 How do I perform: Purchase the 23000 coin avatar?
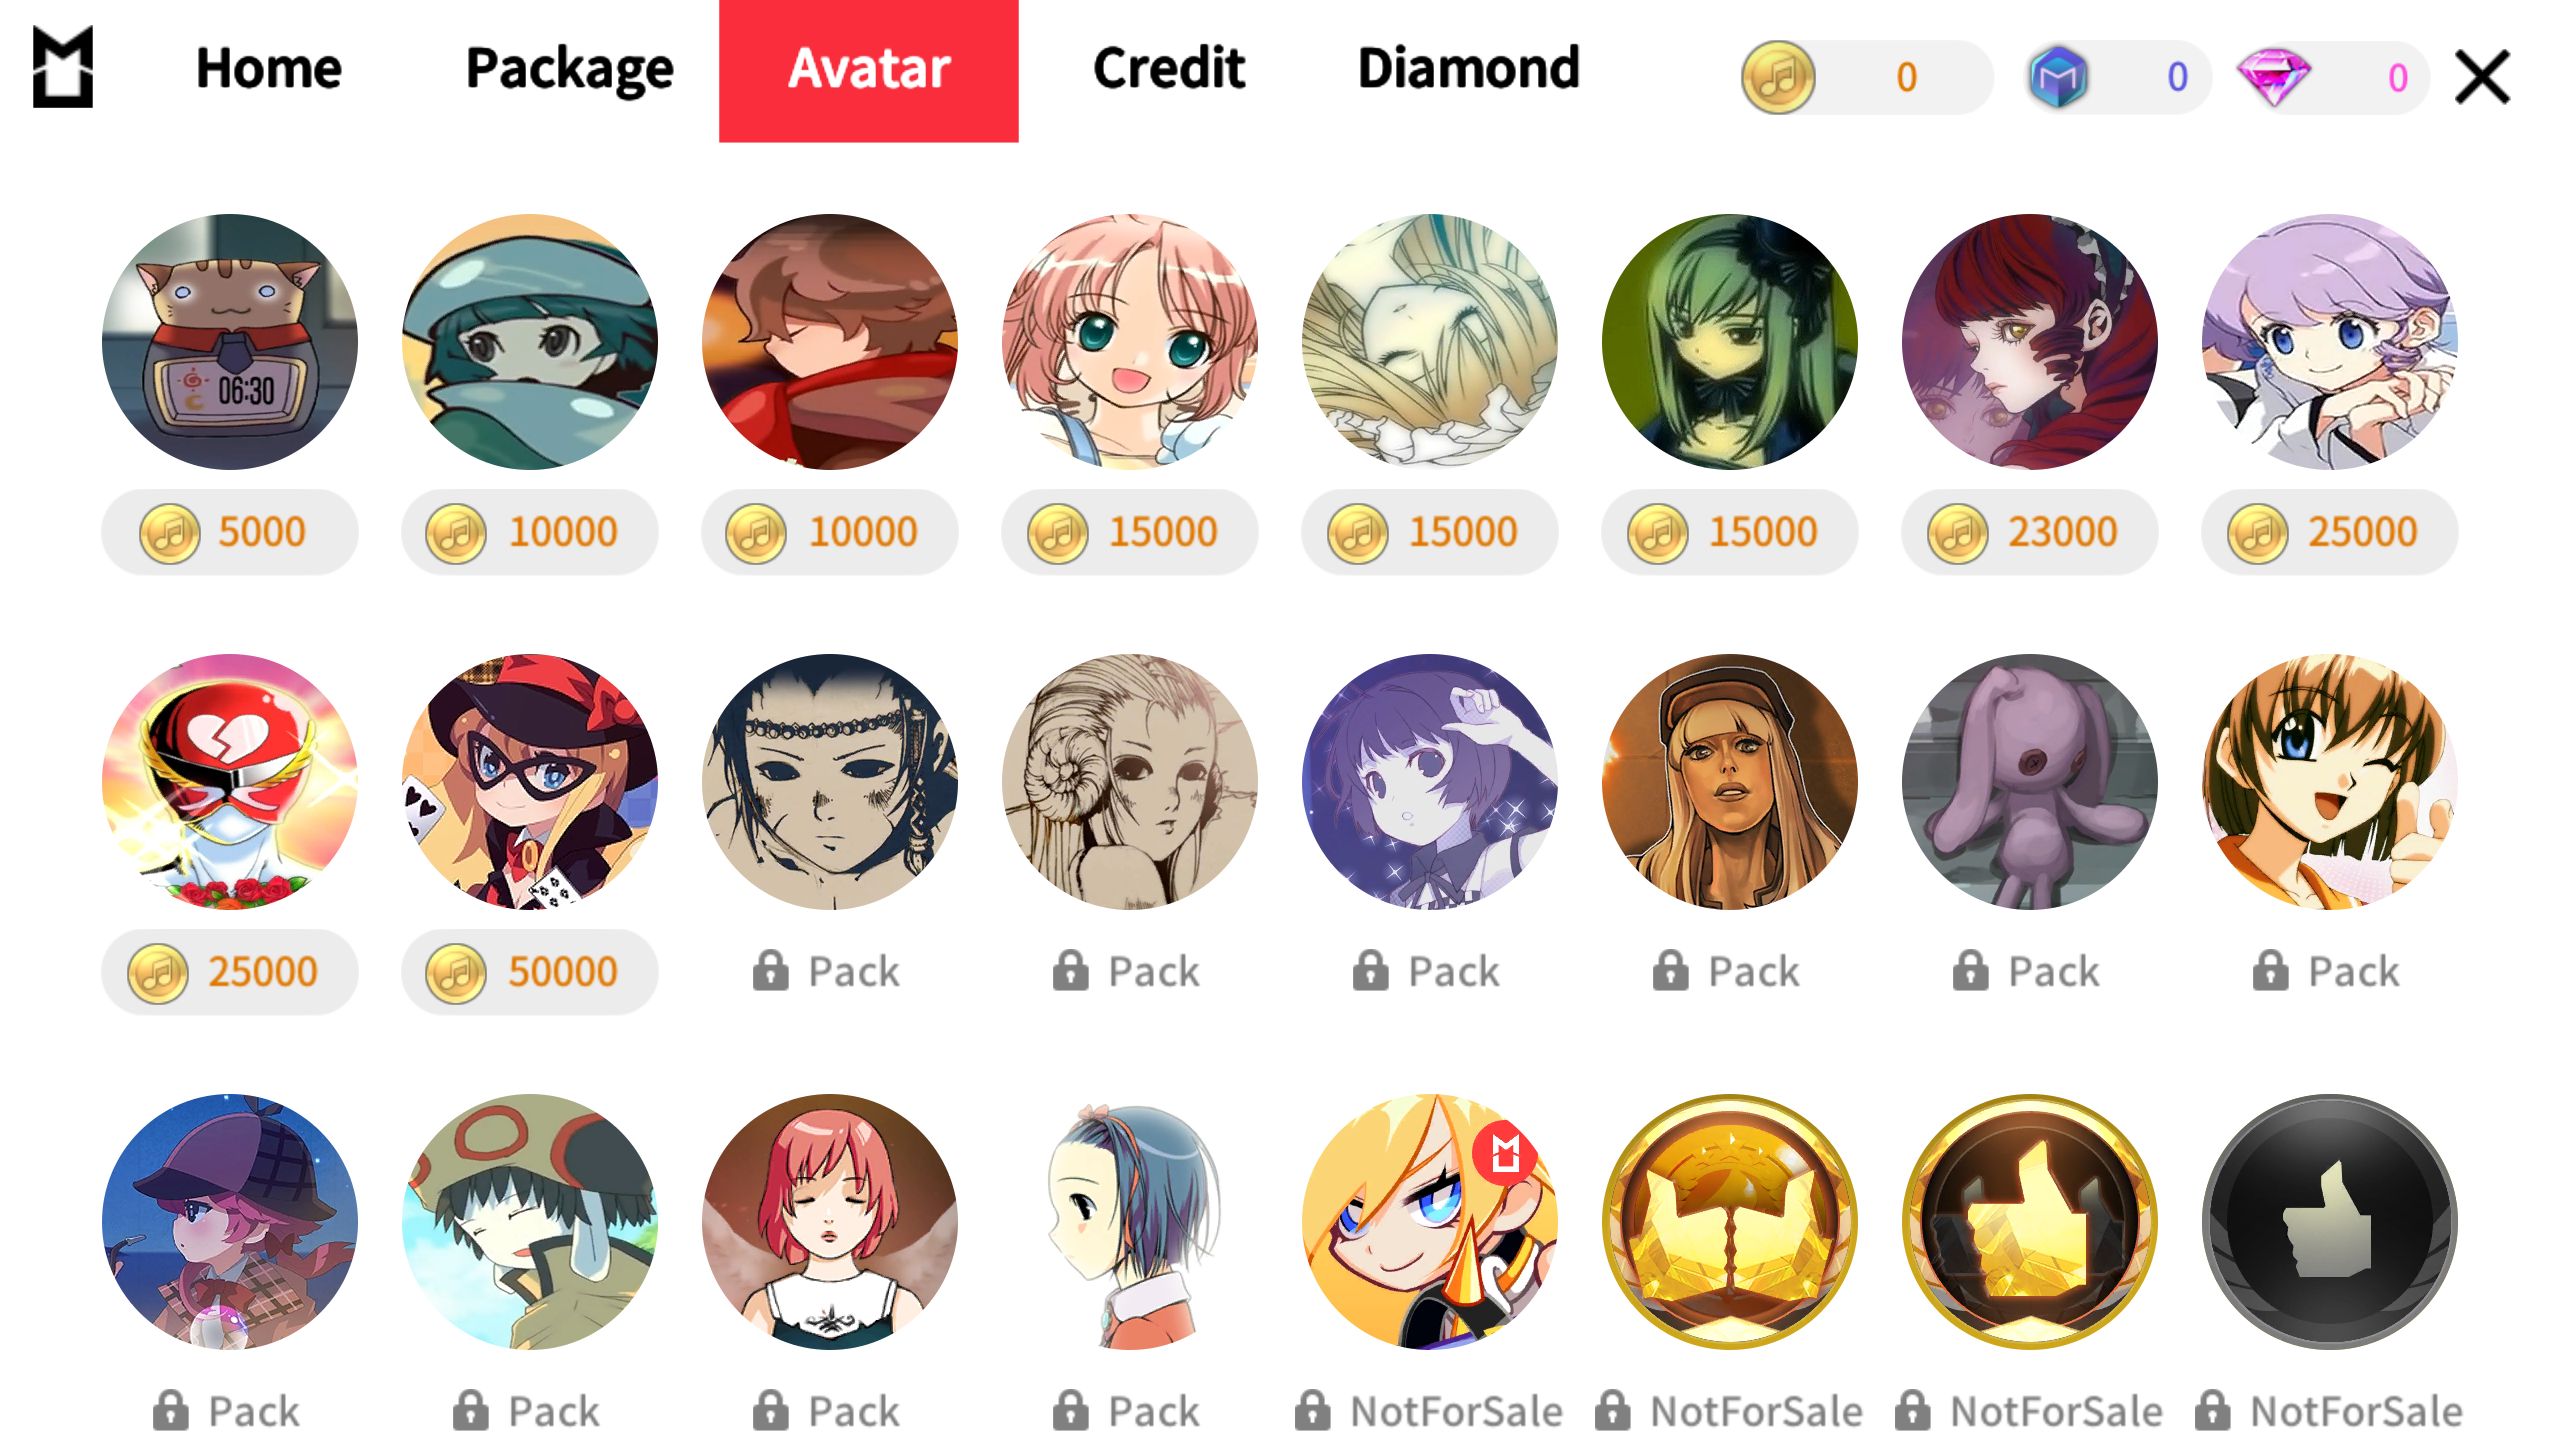(x=2030, y=532)
